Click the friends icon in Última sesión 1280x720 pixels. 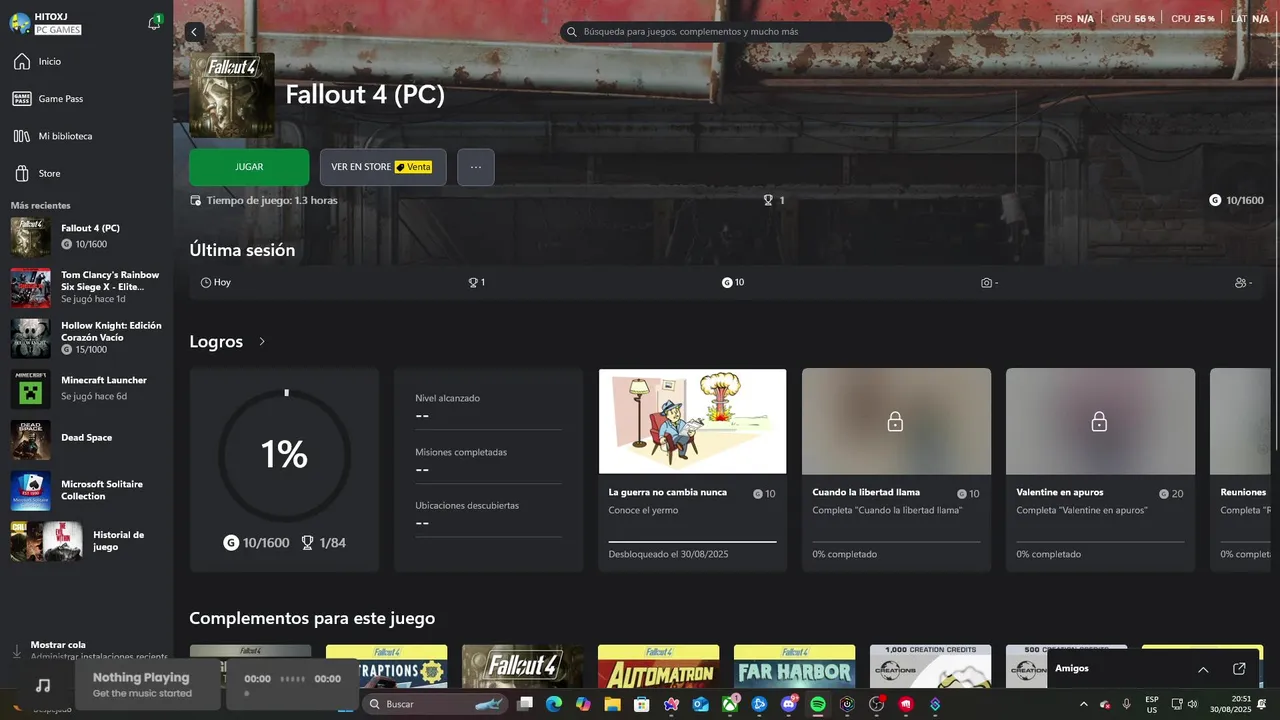click(1241, 283)
